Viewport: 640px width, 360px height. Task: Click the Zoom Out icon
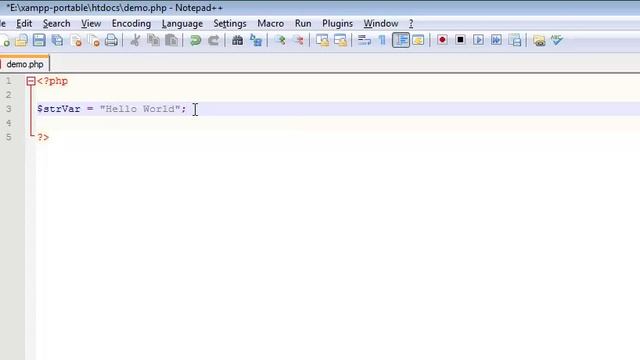click(x=299, y=40)
